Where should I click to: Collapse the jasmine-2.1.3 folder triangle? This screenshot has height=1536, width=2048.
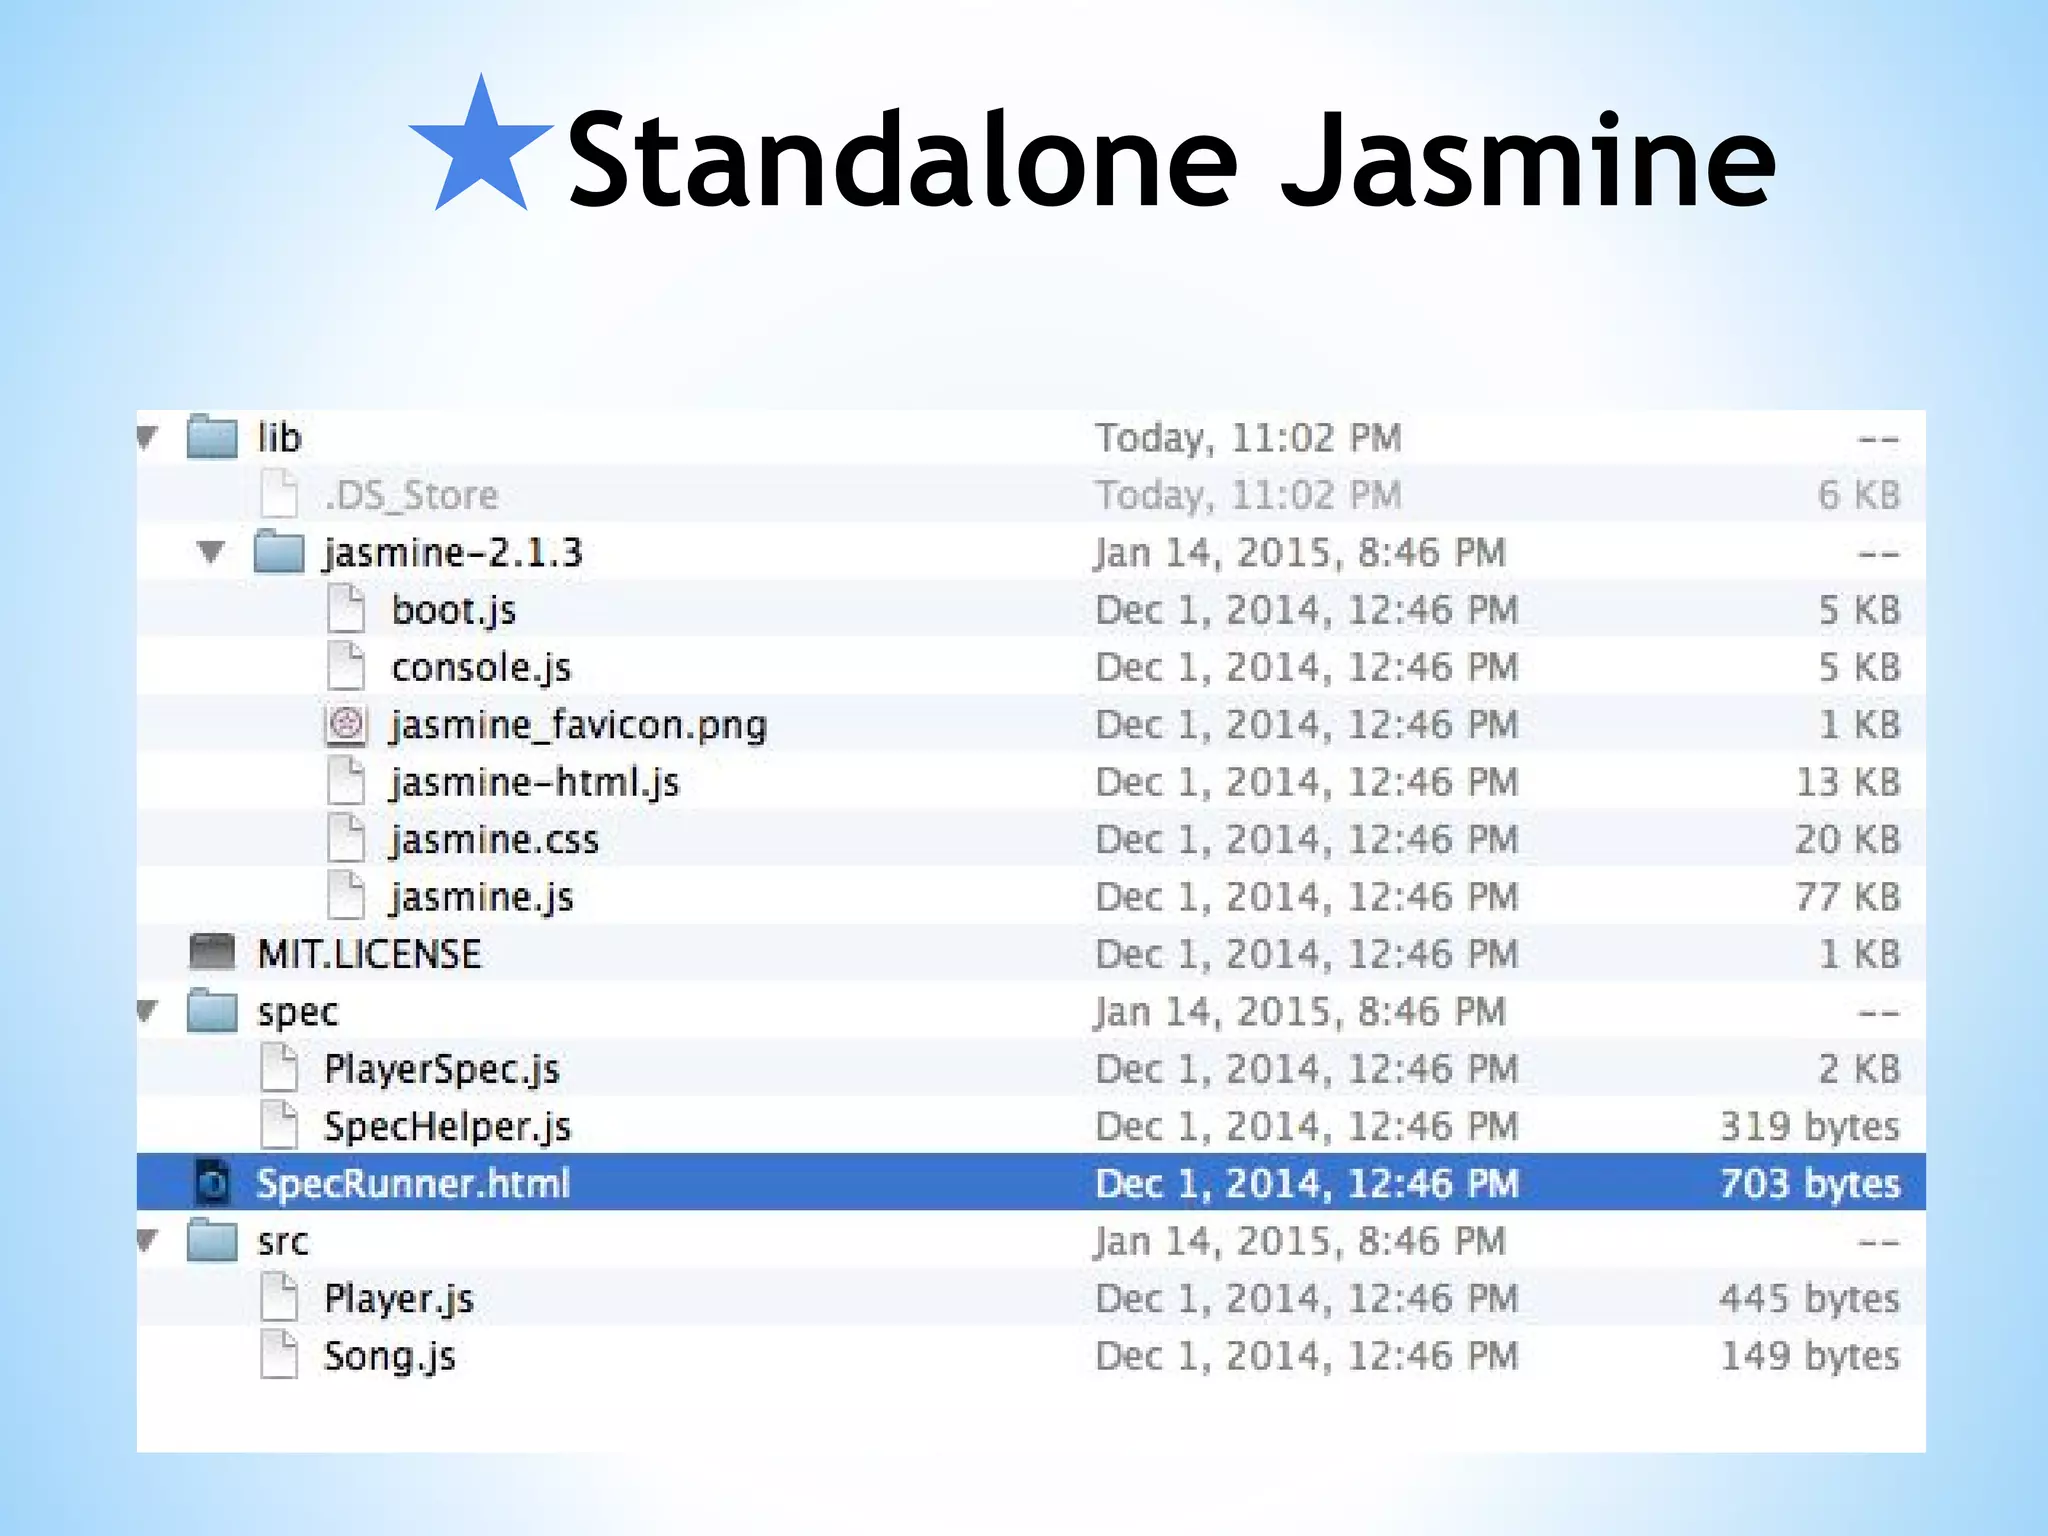211,551
